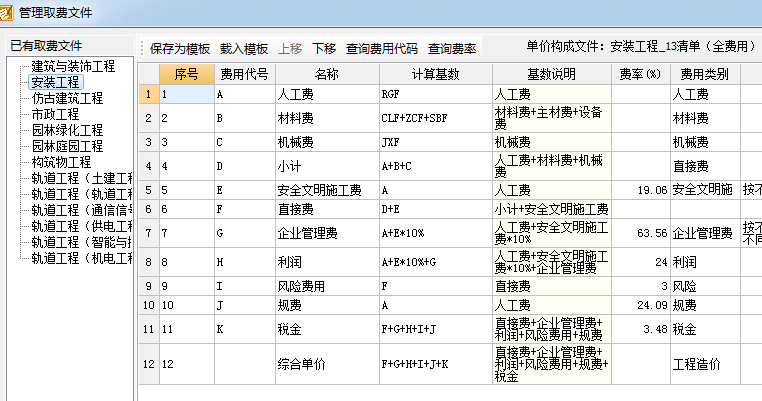Select 轨道工程（土建工程 tree item

pyautogui.click(x=82, y=178)
